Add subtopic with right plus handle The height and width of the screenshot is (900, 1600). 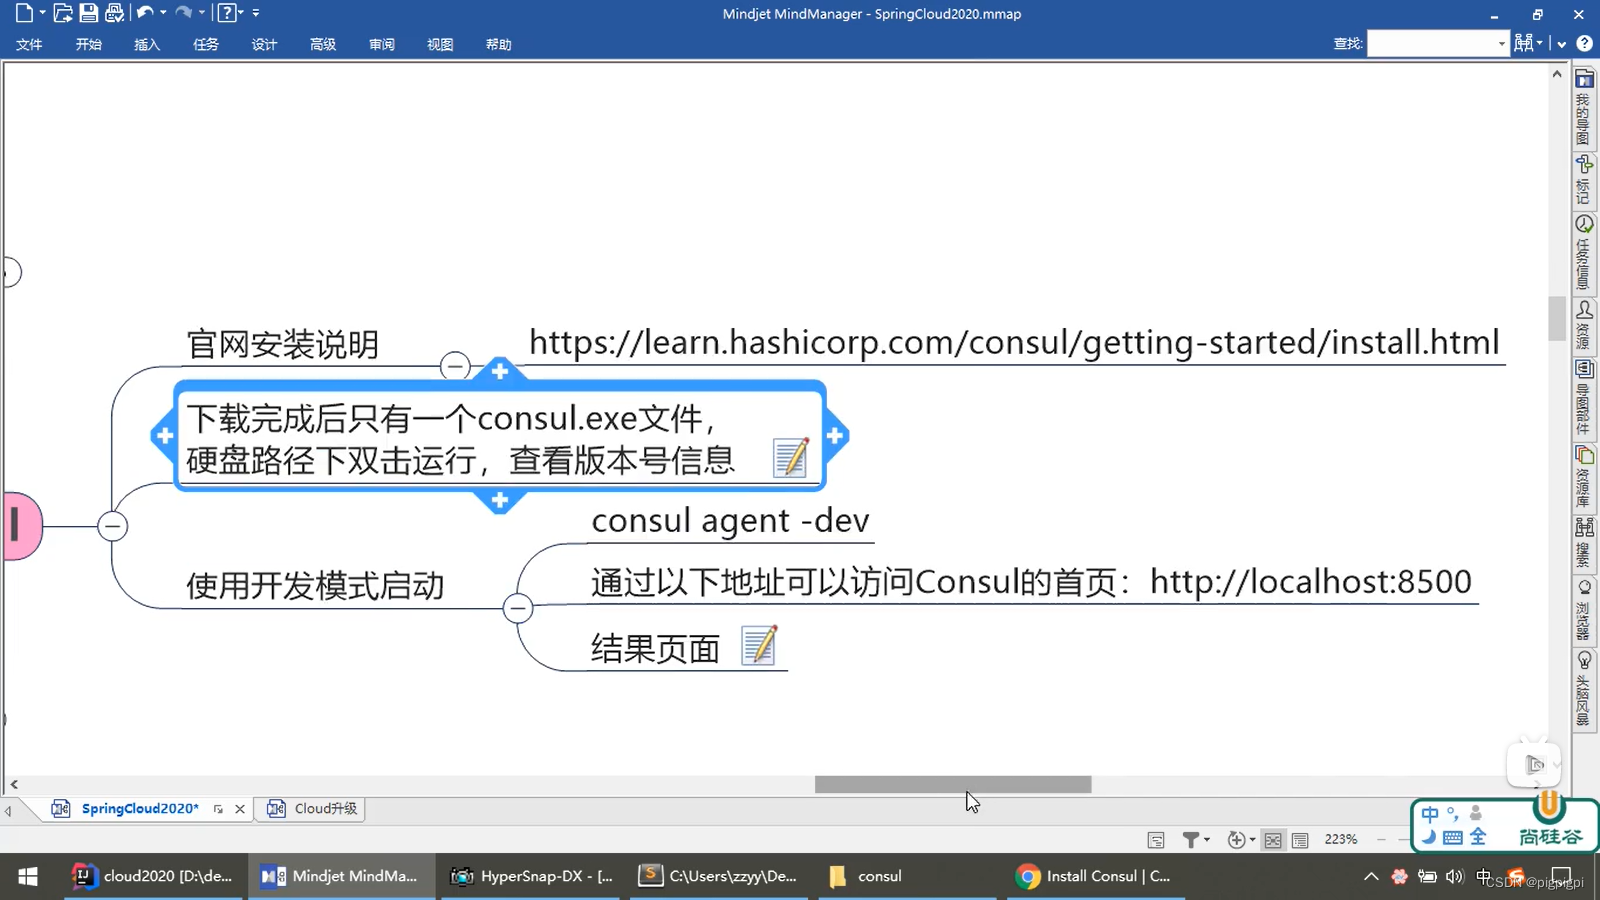tap(835, 436)
